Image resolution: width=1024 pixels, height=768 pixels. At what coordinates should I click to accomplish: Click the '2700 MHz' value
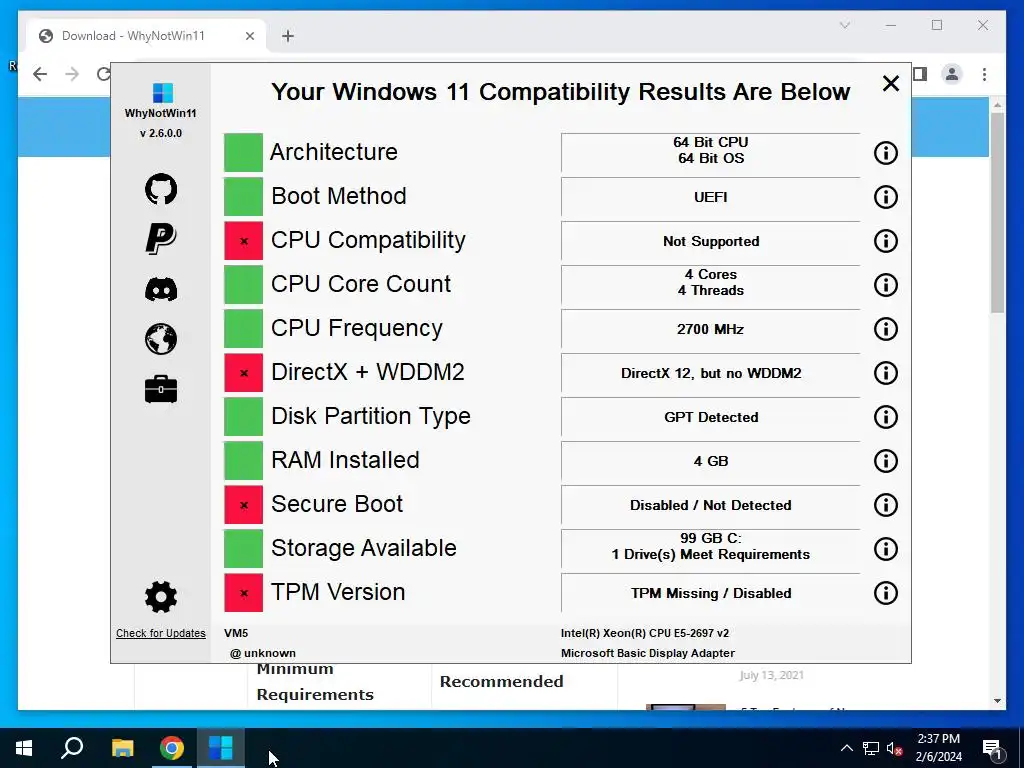(x=711, y=329)
